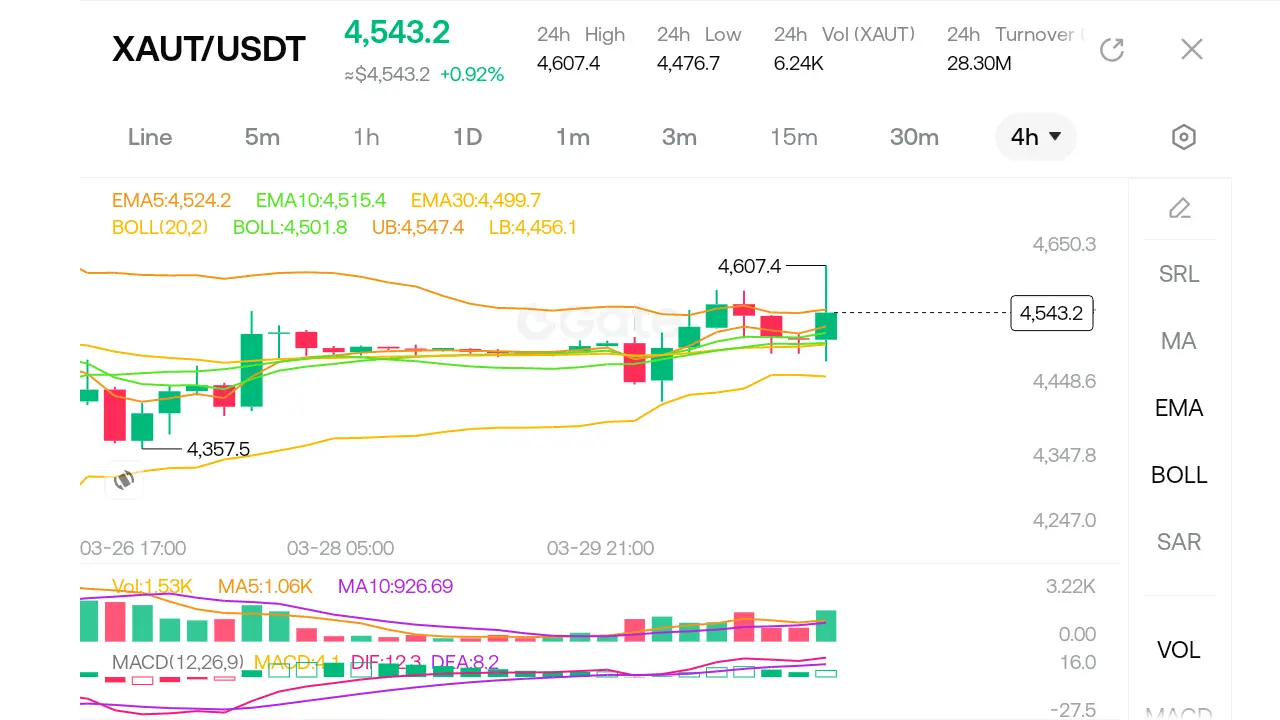1280x720 pixels.
Task: Select the 5m timeframe
Action: (x=262, y=137)
